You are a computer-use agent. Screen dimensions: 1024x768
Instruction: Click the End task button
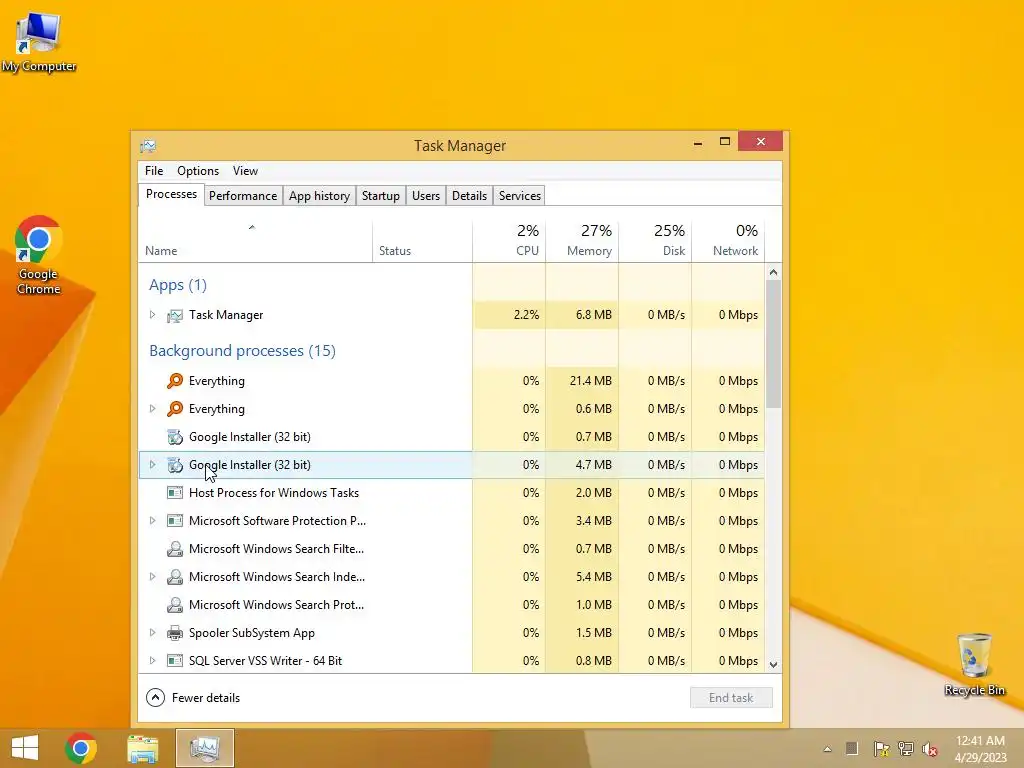tap(731, 697)
